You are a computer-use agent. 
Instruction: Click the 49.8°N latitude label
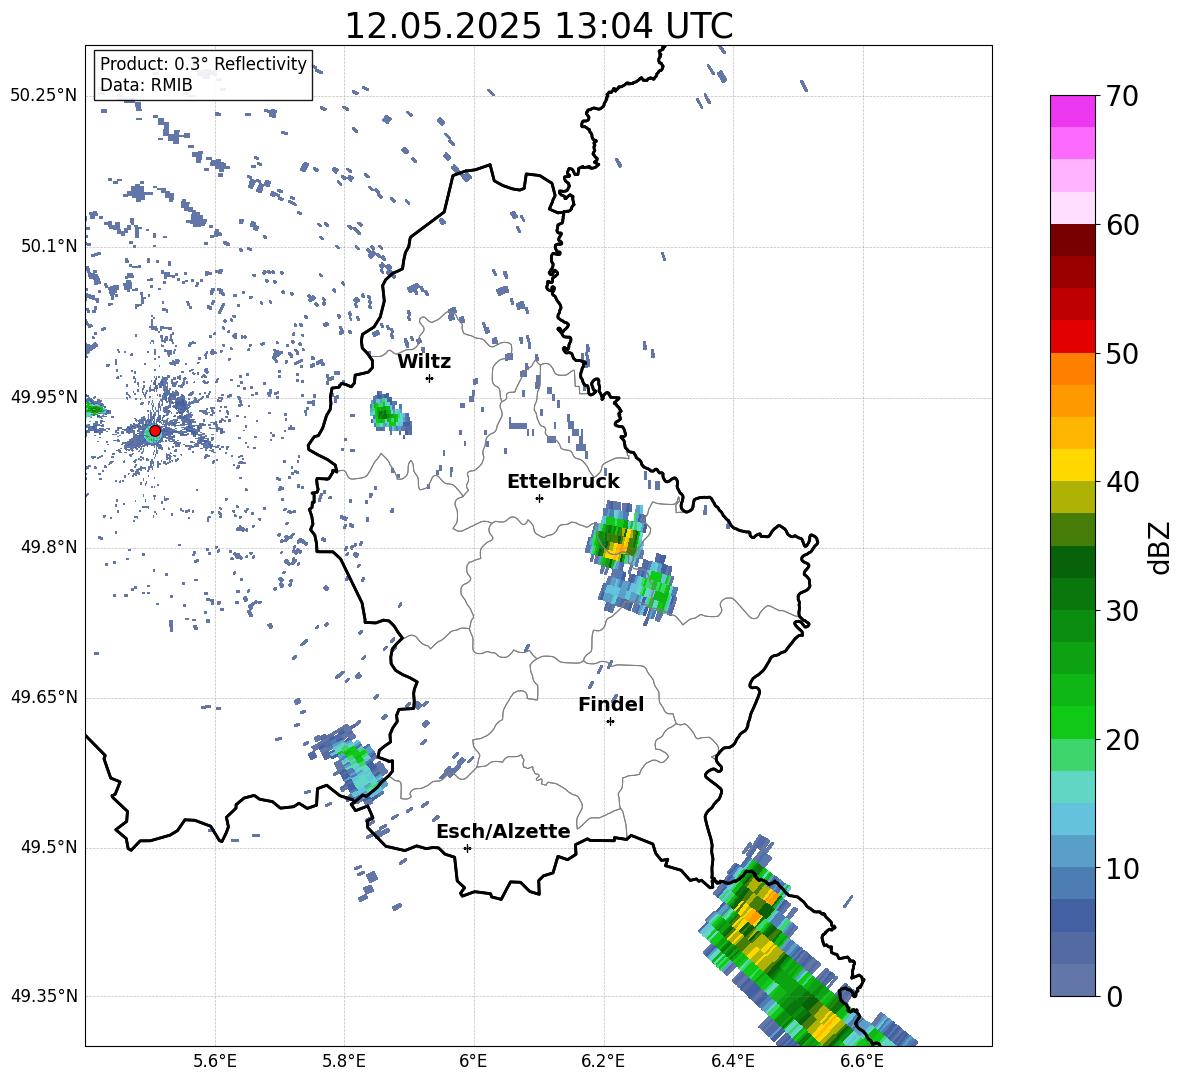coord(50,547)
